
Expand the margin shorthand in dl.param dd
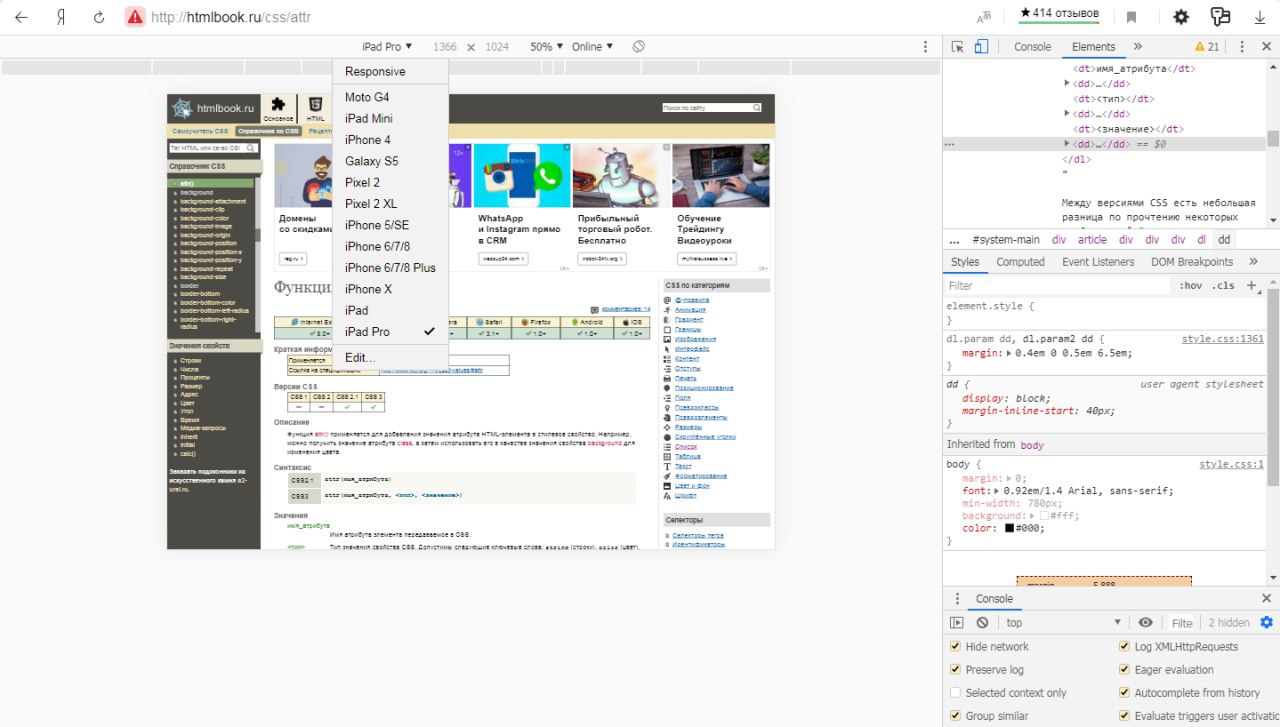point(1010,353)
